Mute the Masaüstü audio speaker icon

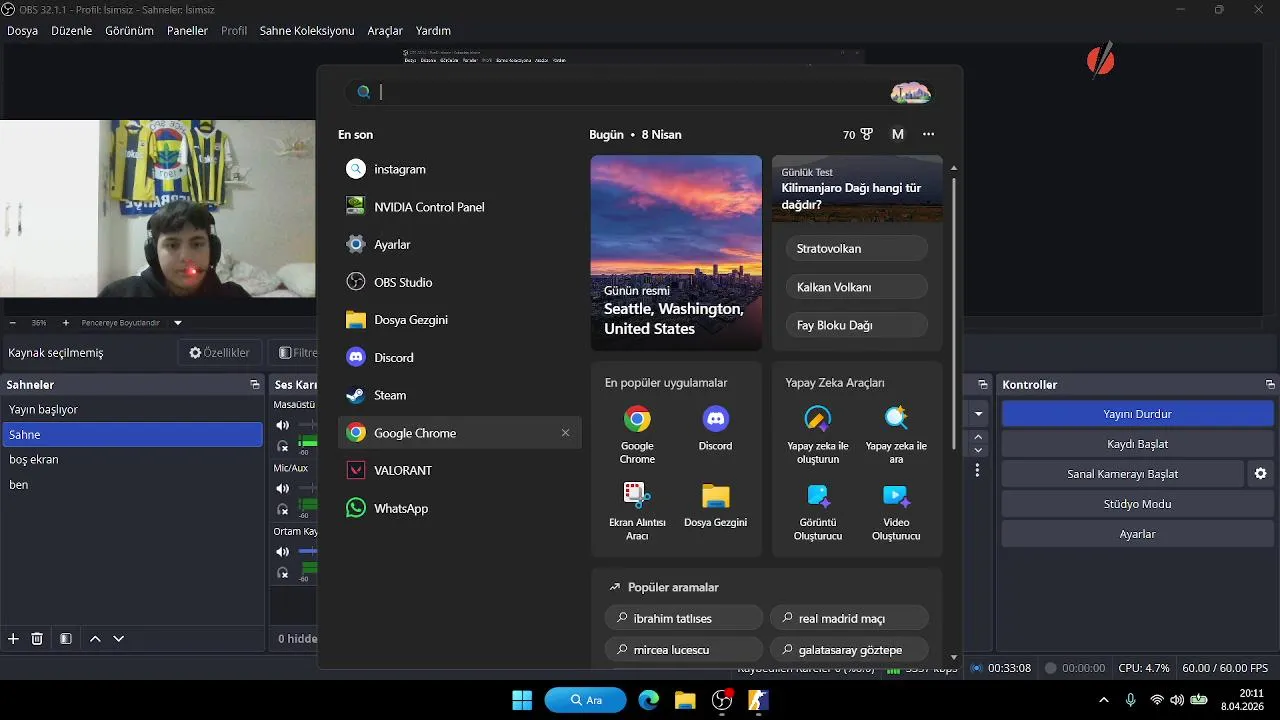coord(283,425)
